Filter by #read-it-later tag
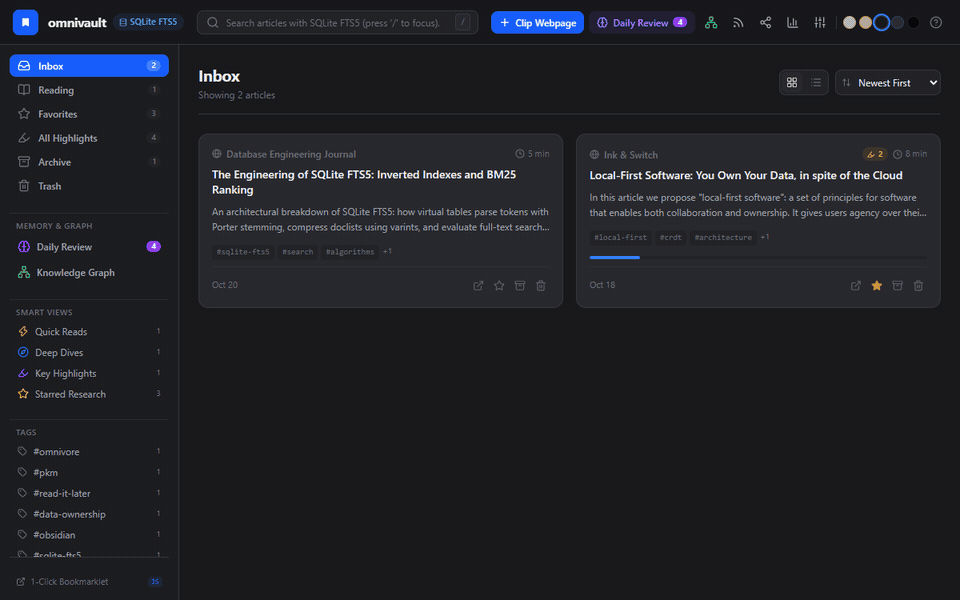The height and width of the screenshot is (600, 960). pos(89,493)
